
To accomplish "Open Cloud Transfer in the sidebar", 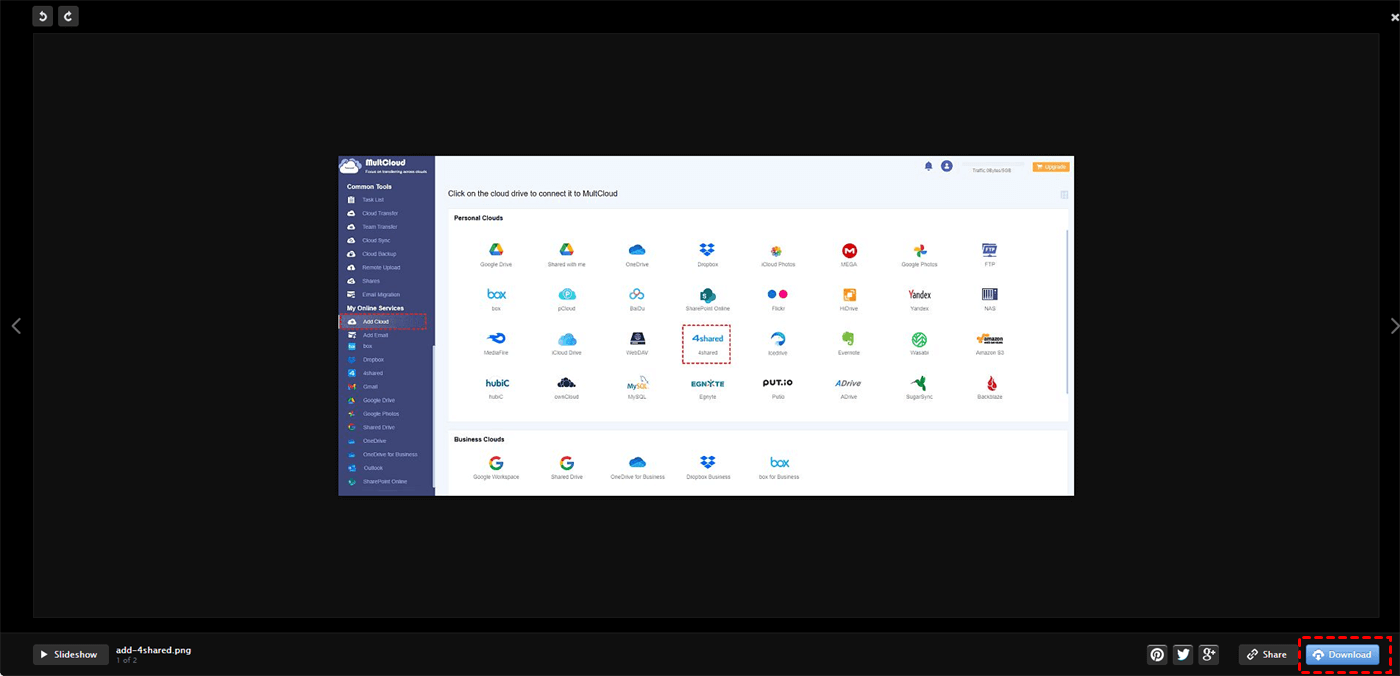I will (379, 213).
